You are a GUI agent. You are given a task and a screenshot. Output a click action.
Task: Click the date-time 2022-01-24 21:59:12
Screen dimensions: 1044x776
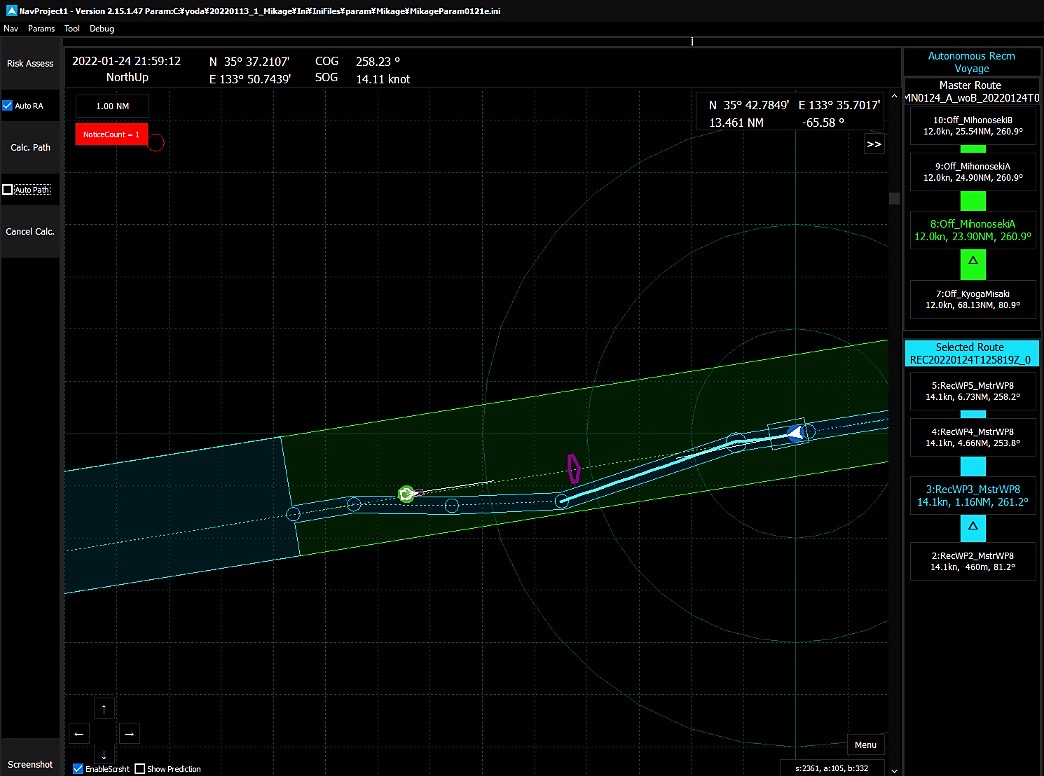[x=127, y=61]
